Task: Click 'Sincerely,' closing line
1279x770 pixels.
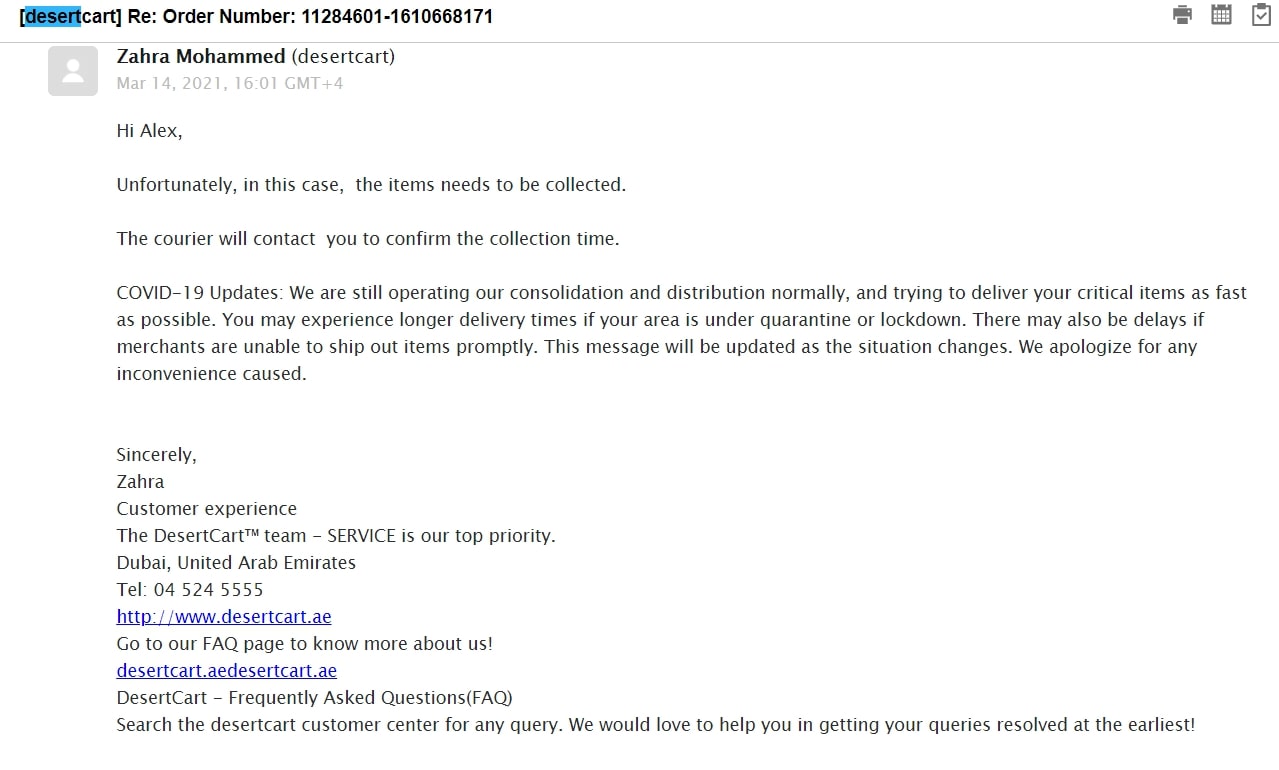Action: coord(157,455)
